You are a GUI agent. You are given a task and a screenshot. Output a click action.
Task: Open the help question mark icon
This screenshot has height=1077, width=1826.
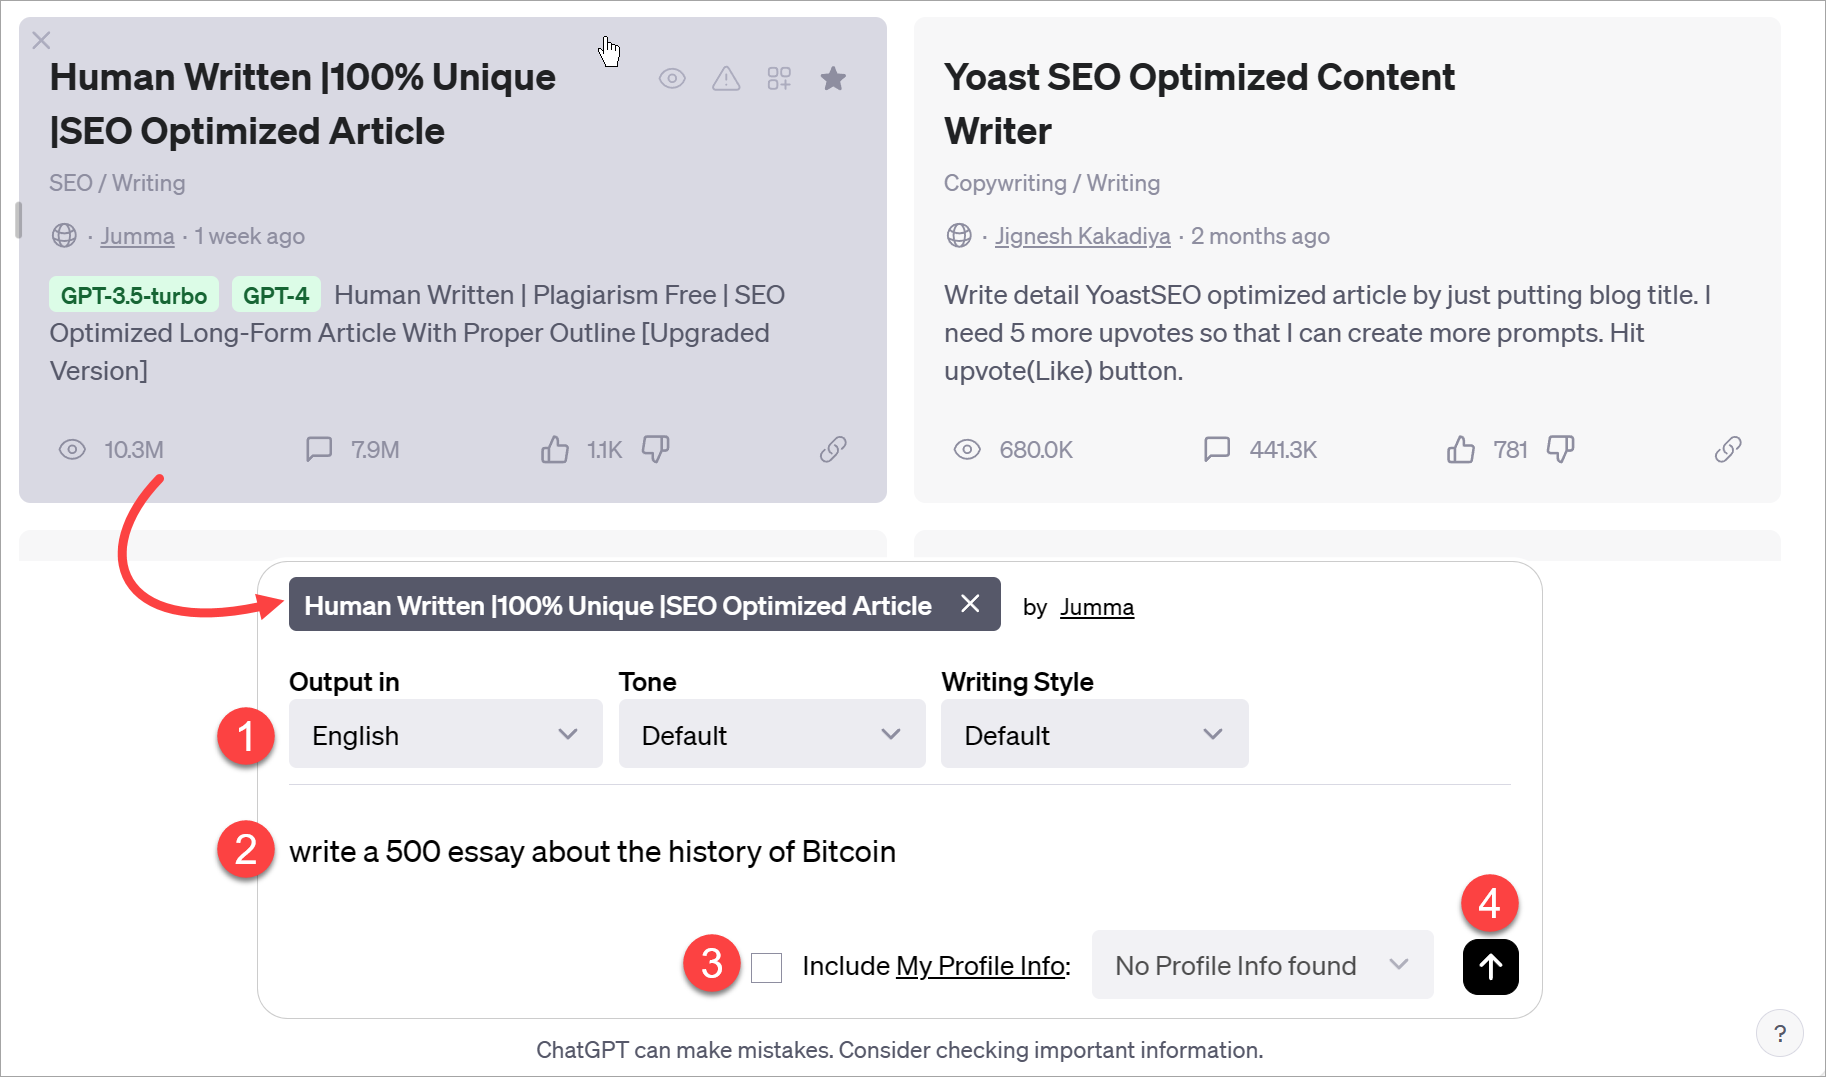tap(1780, 1033)
